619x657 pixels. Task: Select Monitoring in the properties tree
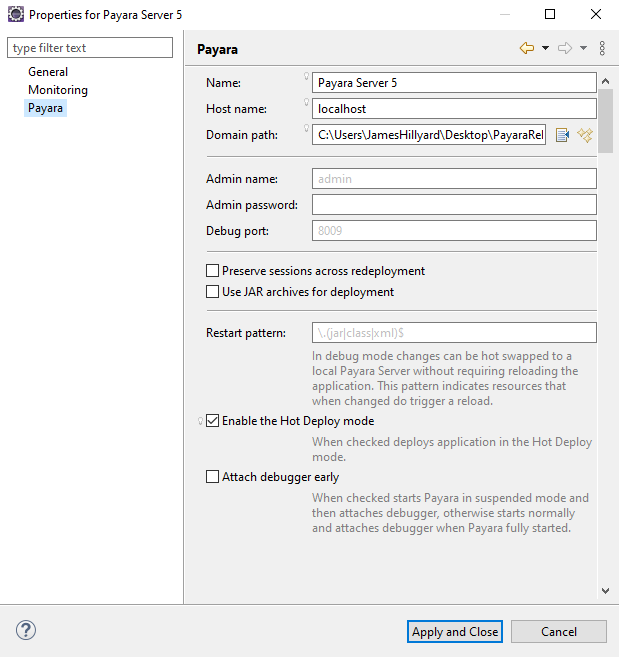coord(58,90)
